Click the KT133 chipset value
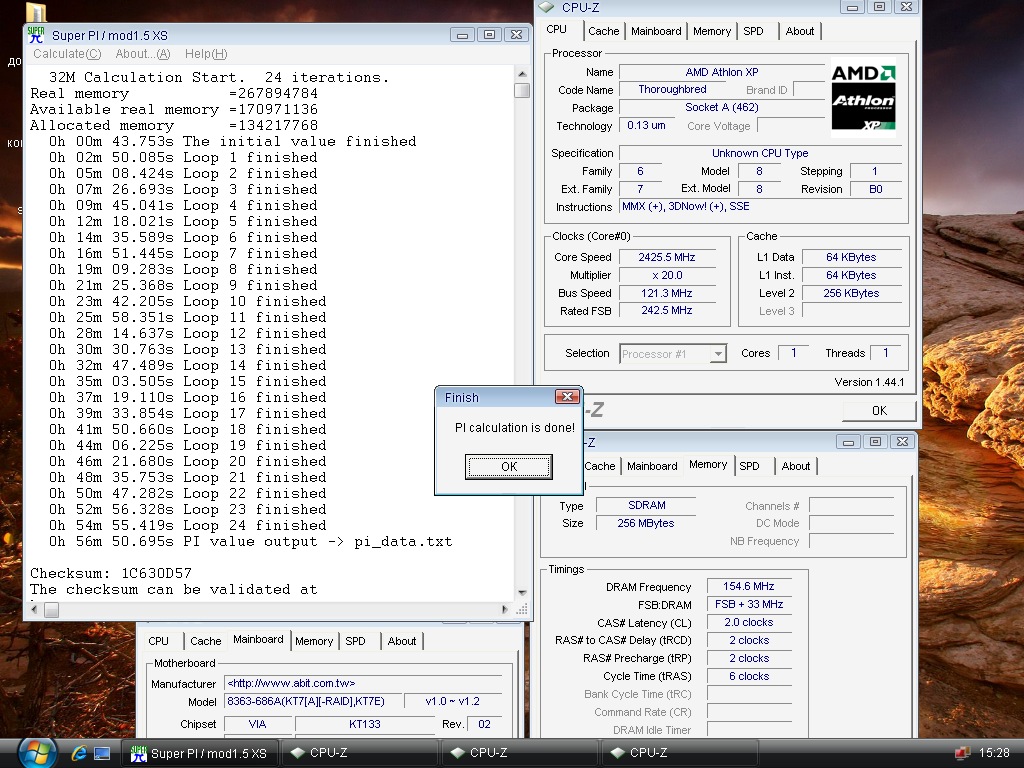Image resolution: width=1024 pixels, height=768 pixels. point(364,724)
